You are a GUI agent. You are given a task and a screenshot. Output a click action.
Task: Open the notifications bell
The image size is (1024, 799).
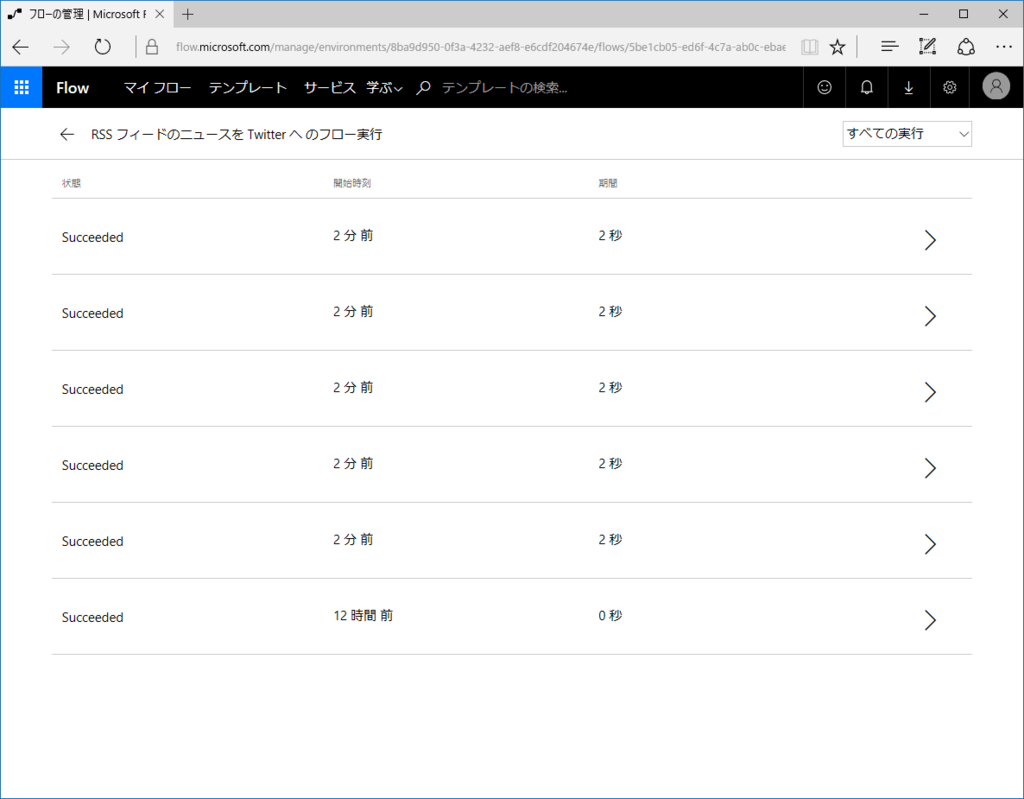pyautogui.click(x=866, y=87)
